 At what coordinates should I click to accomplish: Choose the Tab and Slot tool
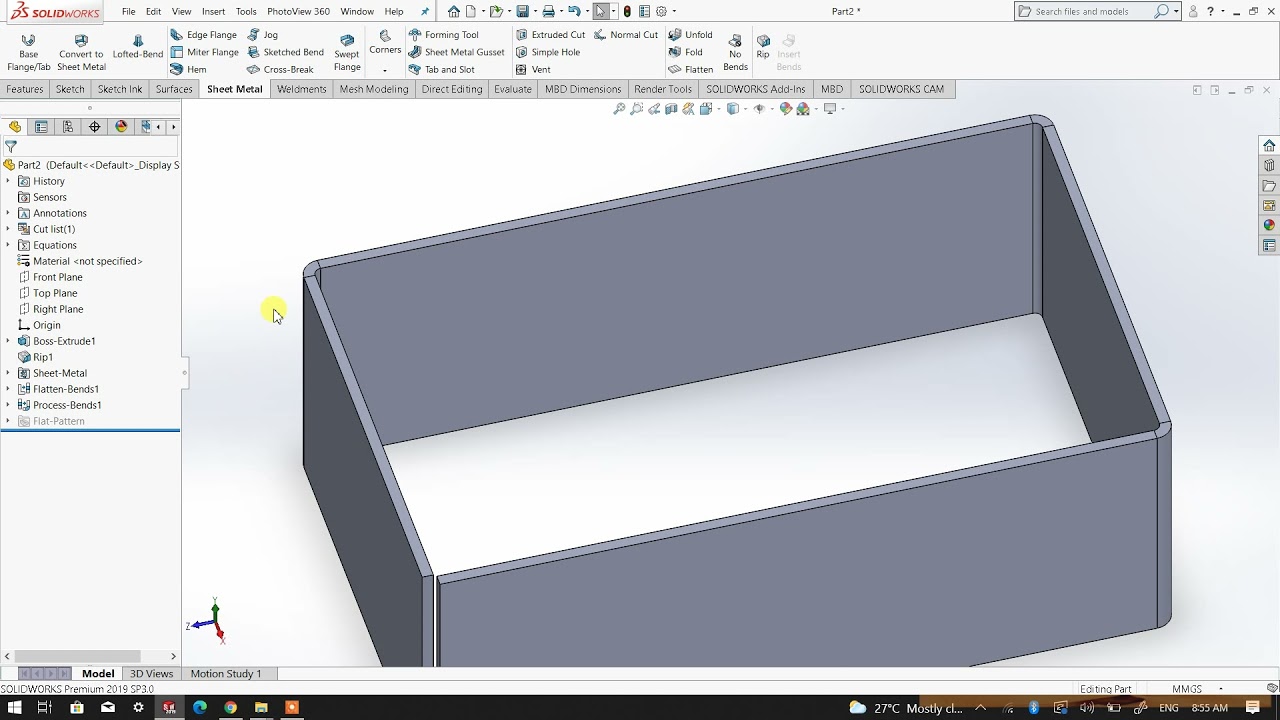click(441, 69)
